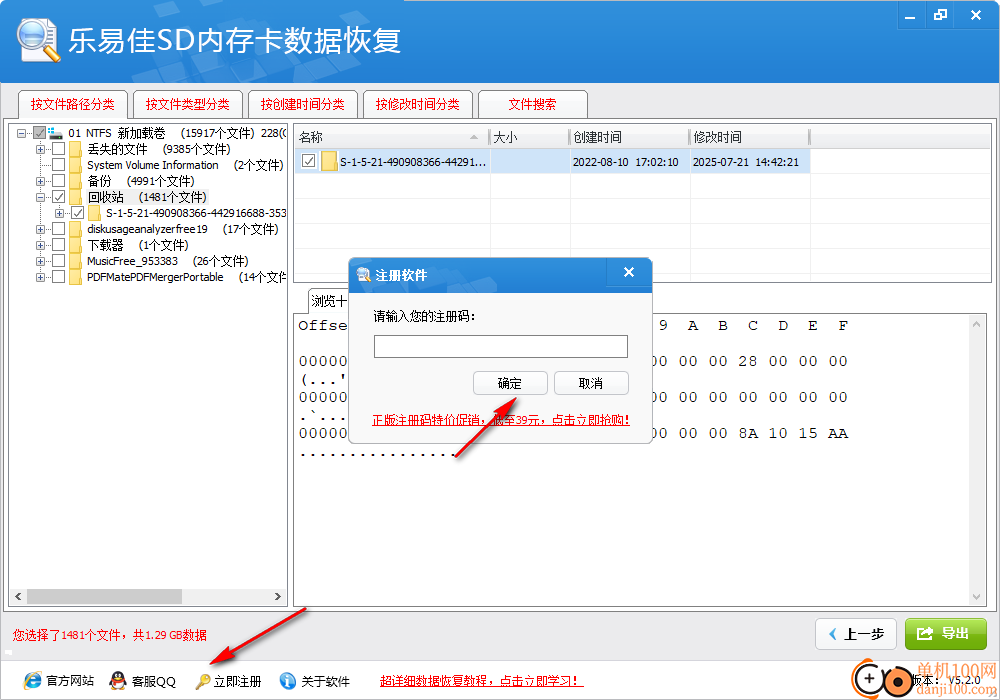Check the 下载器 checkbox
1000x700 pixels.
[x=59, y=244]
